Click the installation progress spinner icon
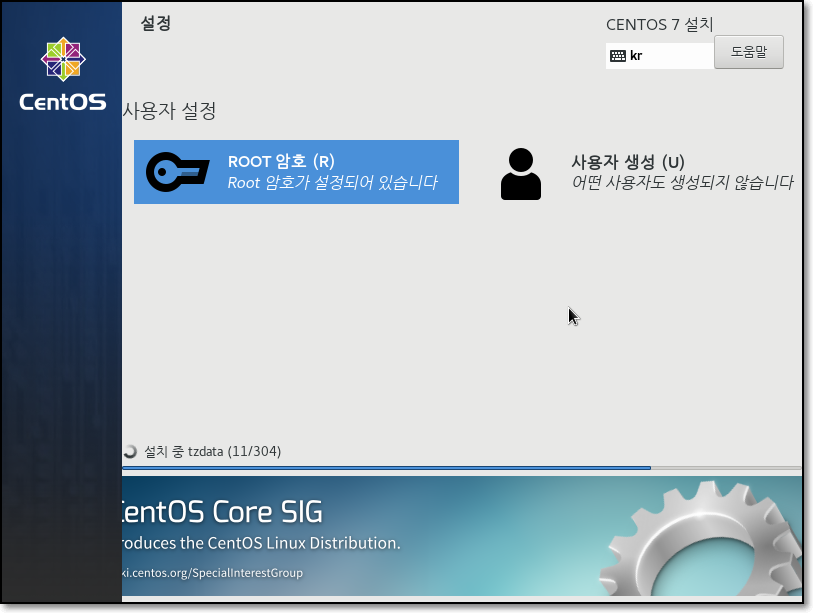The height and width of the screenshot is (613, 813). (x=130, y=451)
